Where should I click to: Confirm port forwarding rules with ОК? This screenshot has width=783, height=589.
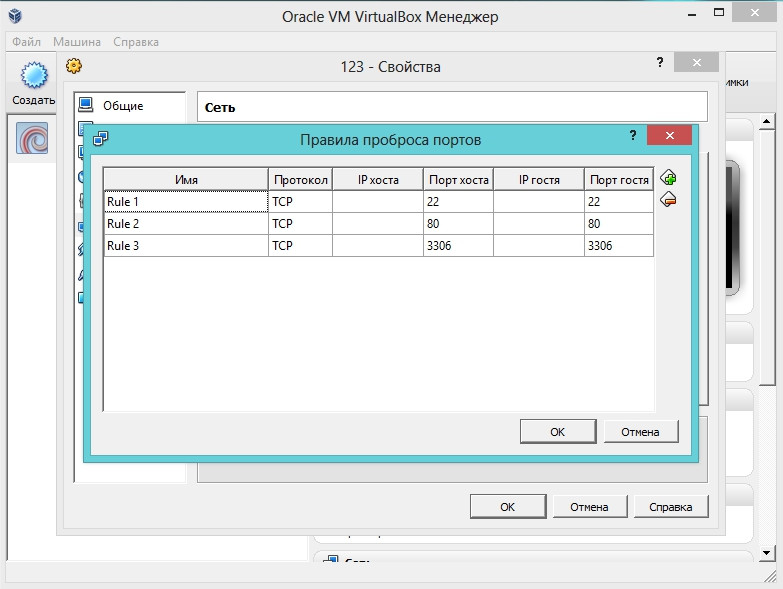tap(558, 432)
